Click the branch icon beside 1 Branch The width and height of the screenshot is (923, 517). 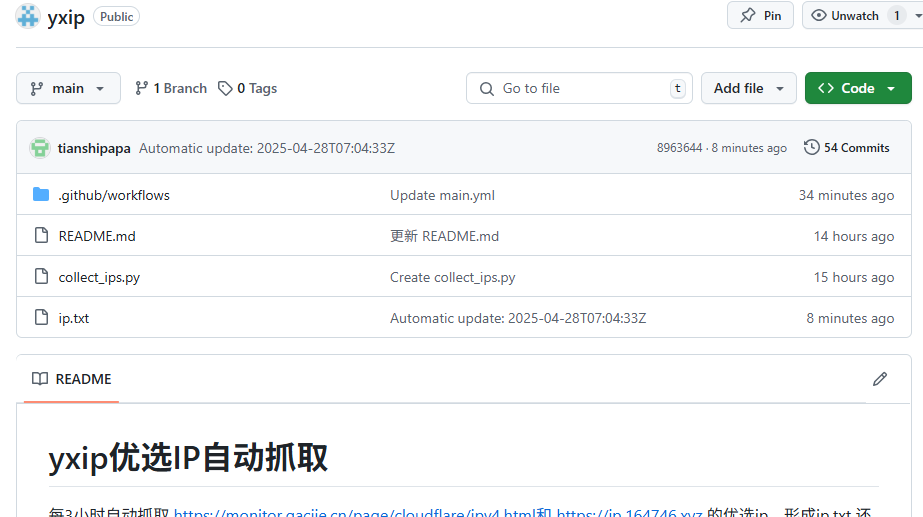[141, 88]
